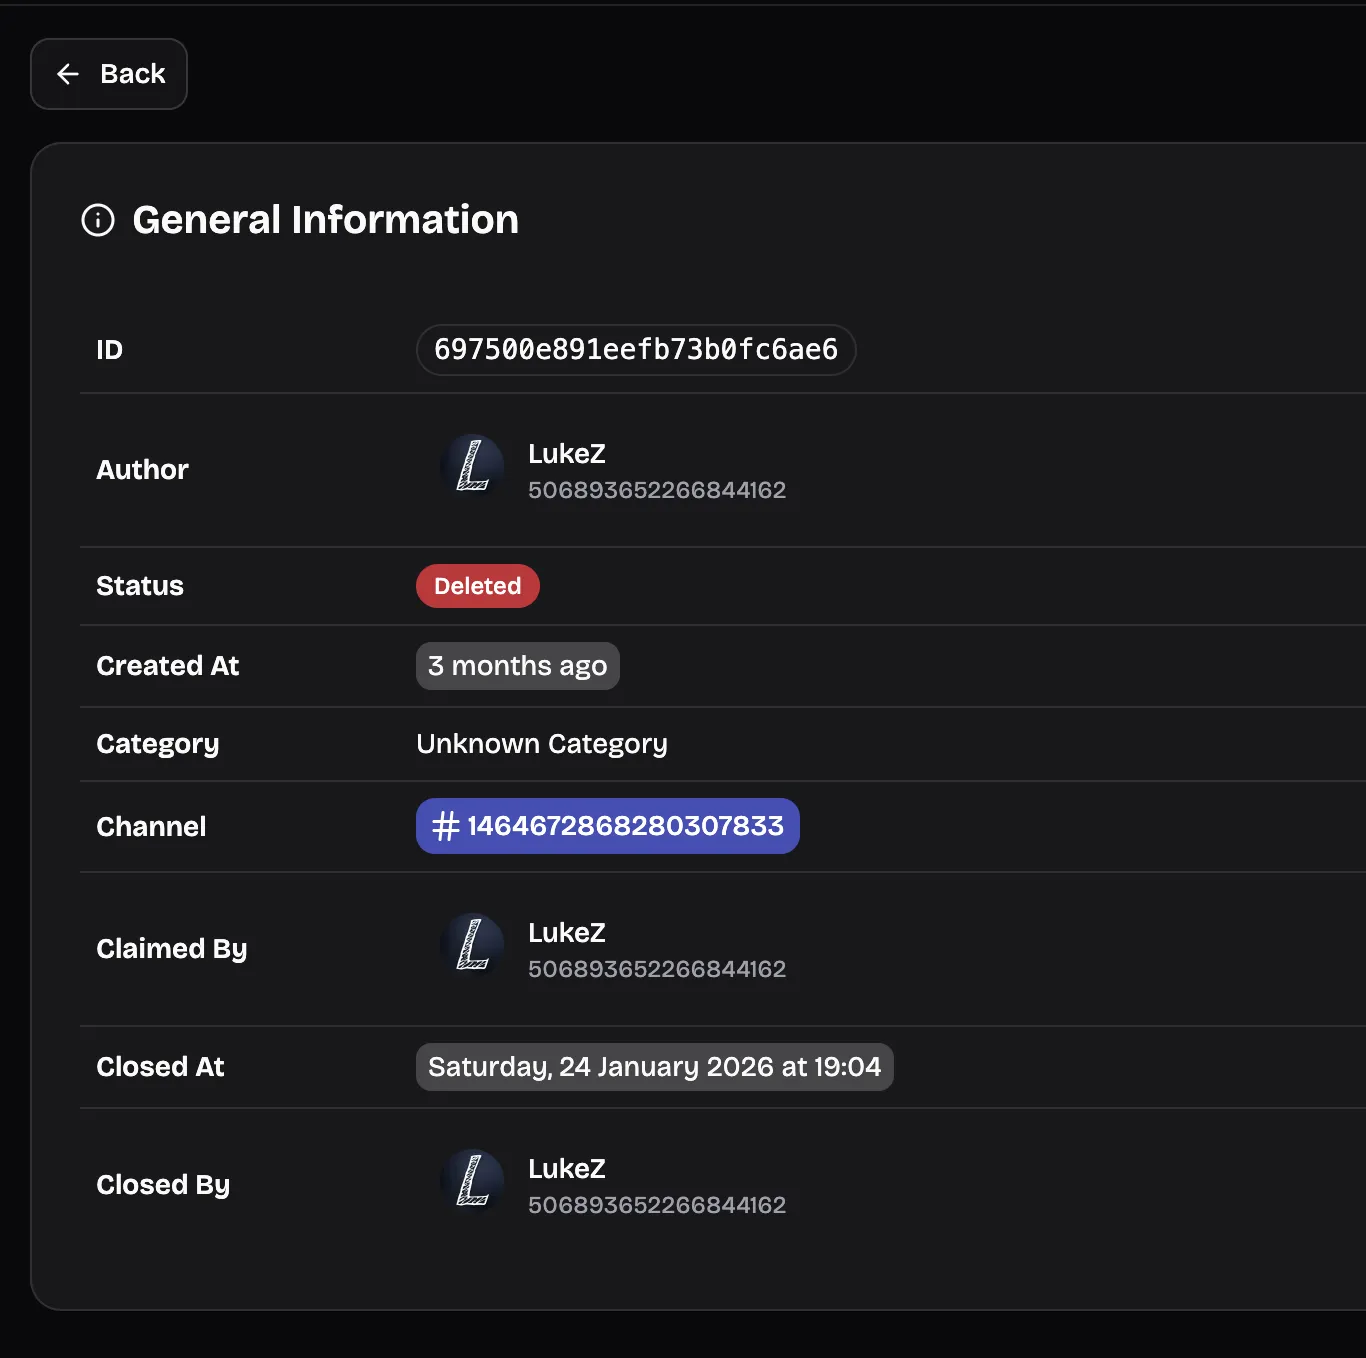Select the user ID in Claimed By row

click(x=657, y=969)
